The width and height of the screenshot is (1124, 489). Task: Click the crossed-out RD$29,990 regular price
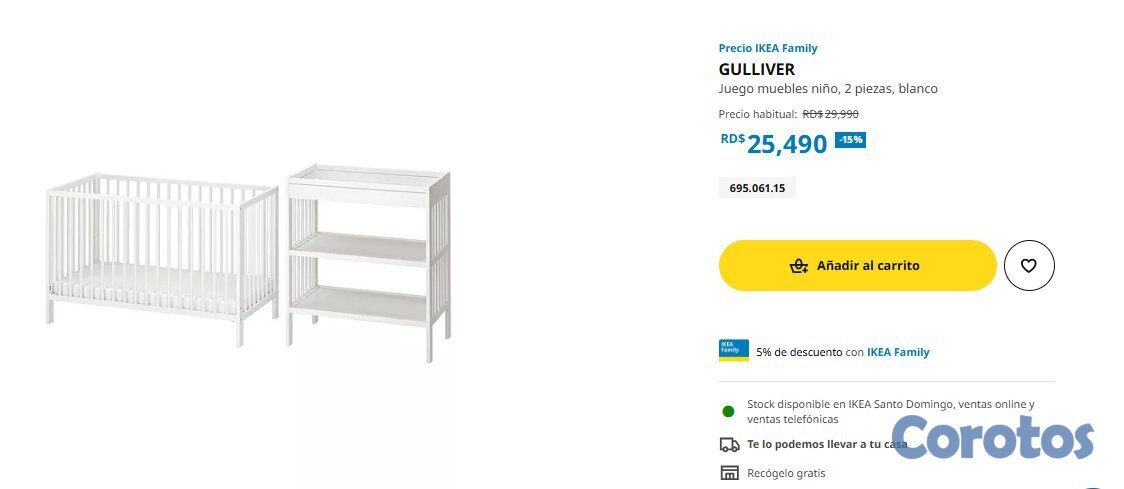tap(830, 114)
